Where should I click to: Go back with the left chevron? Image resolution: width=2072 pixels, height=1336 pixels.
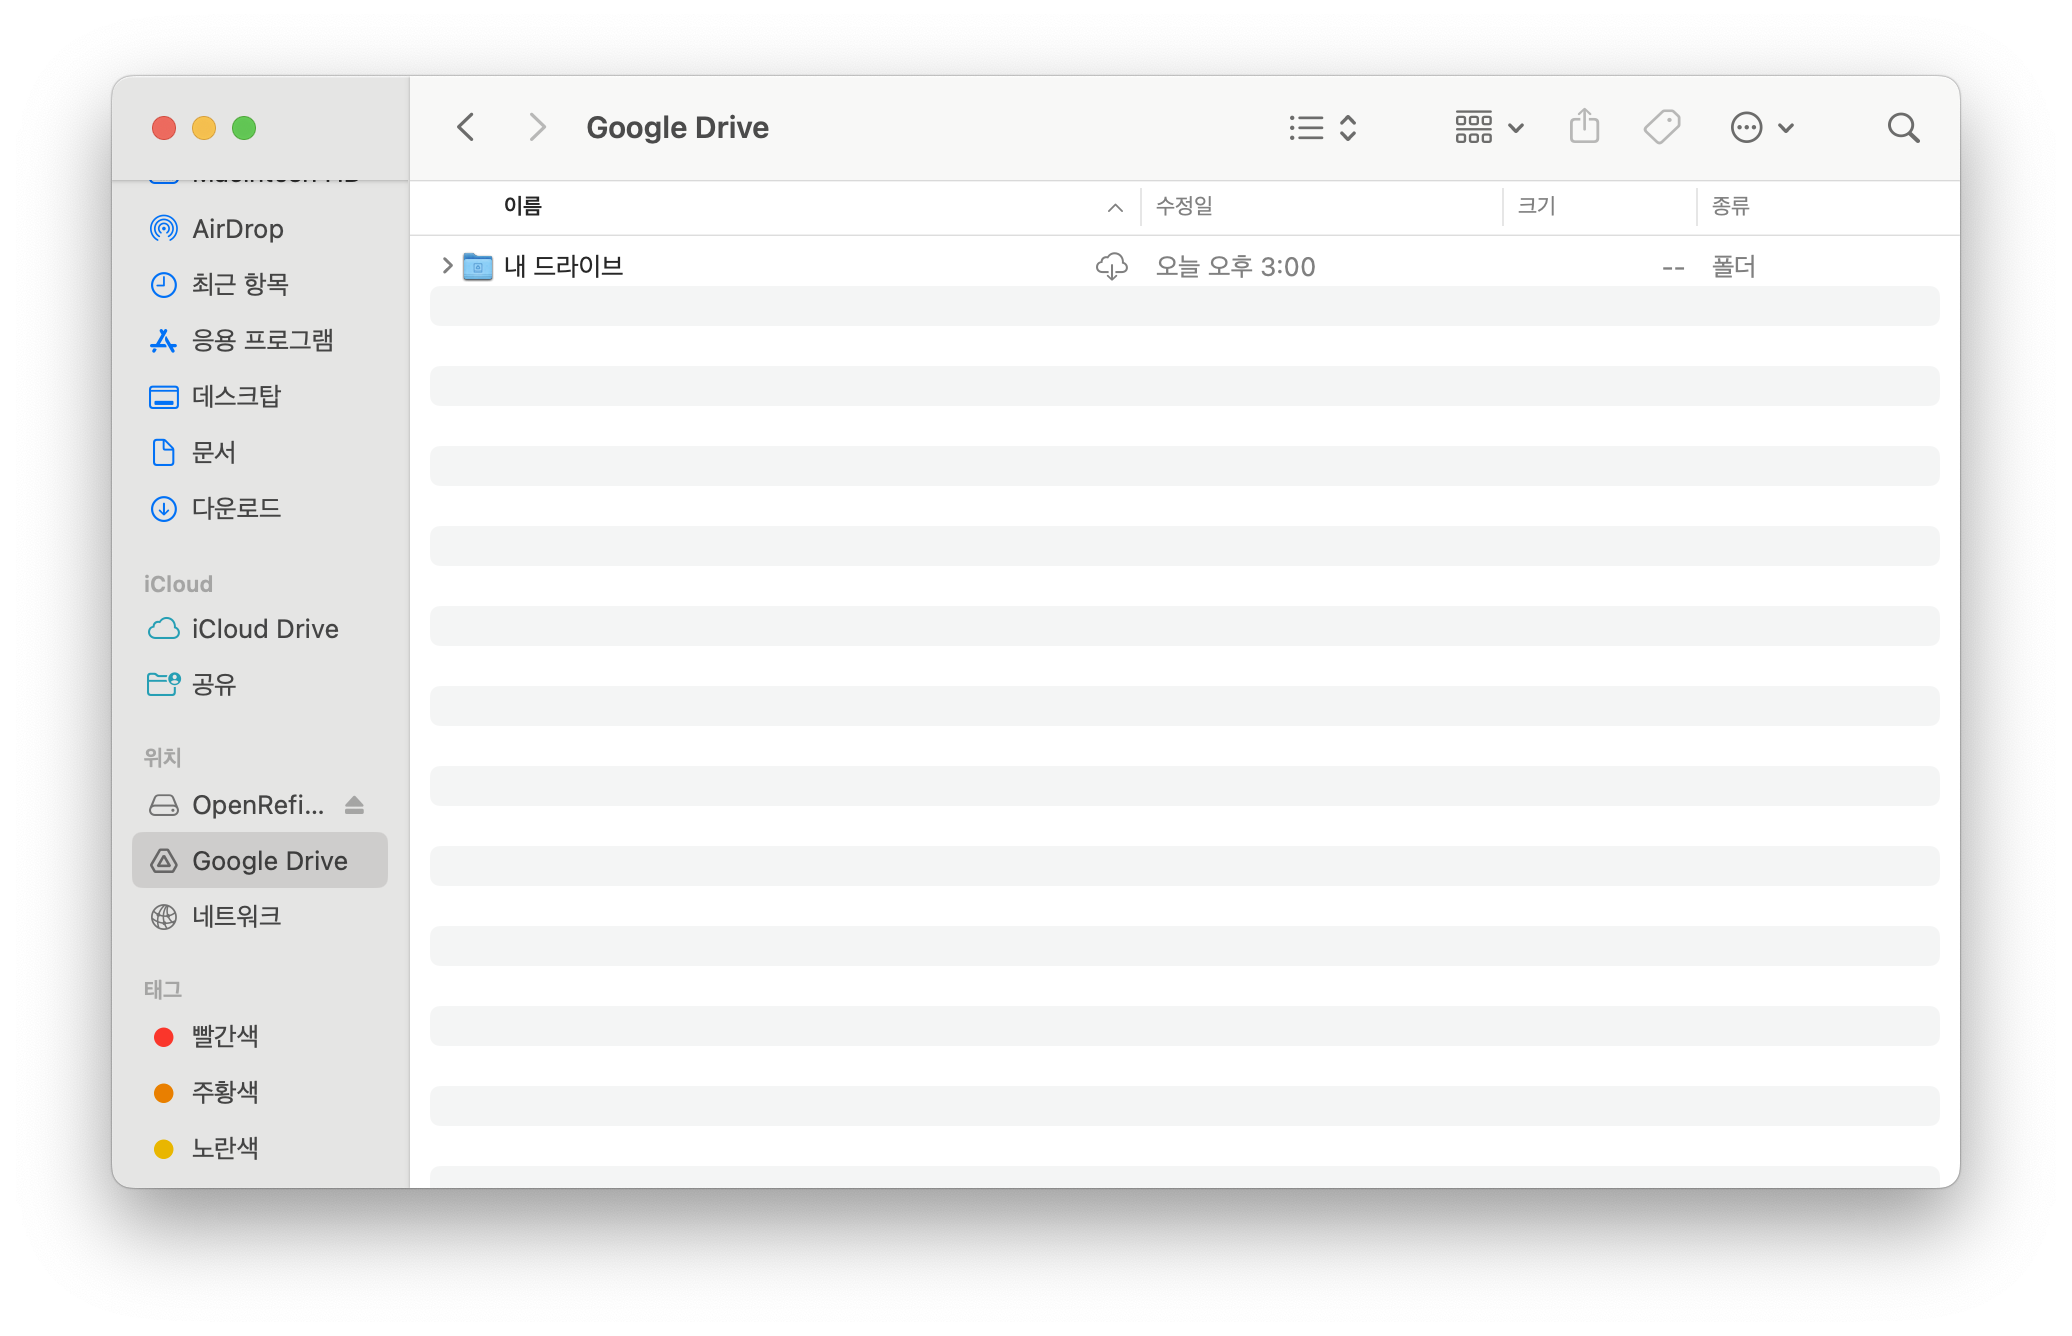pyautogui.click(x=465, y=128)
